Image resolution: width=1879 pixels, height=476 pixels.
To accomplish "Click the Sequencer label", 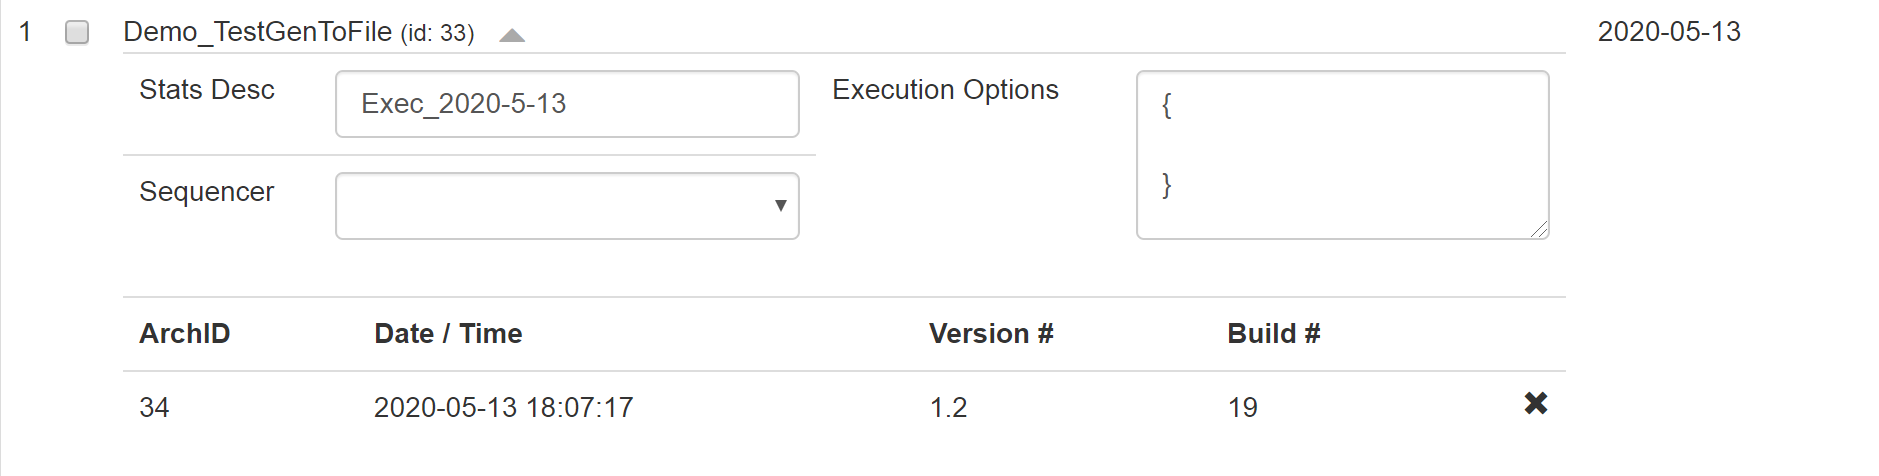I will point(207,192).
